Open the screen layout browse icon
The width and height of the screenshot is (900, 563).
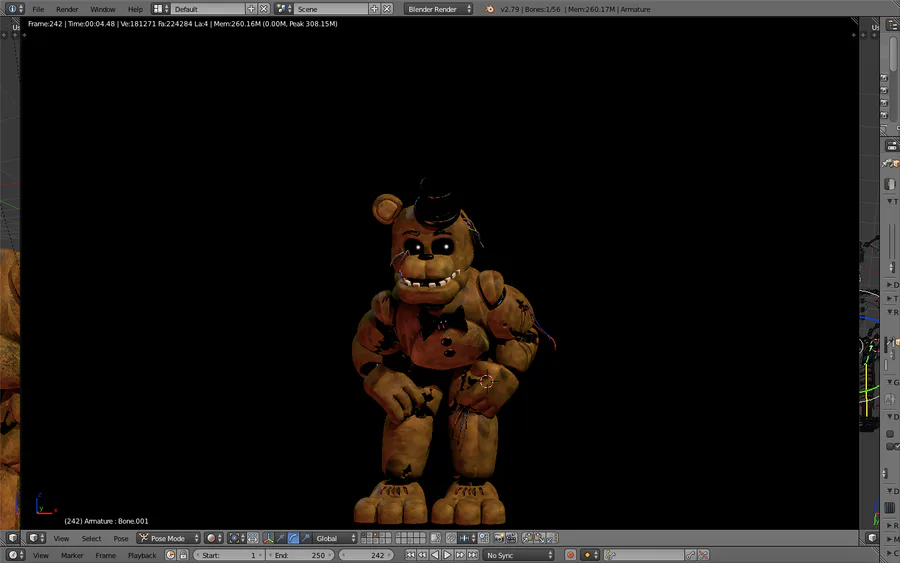coord(160,9)
